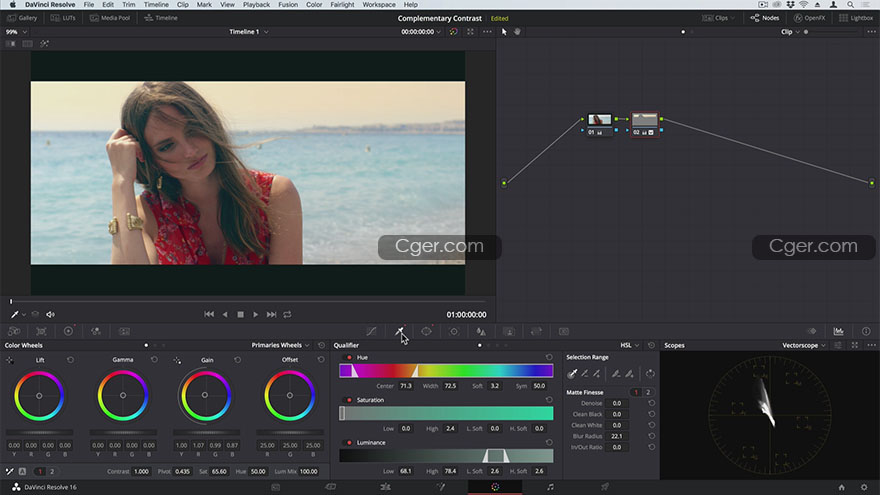Show the Scopes panel icon
This screenshot has height=495, width=880.
838,331
